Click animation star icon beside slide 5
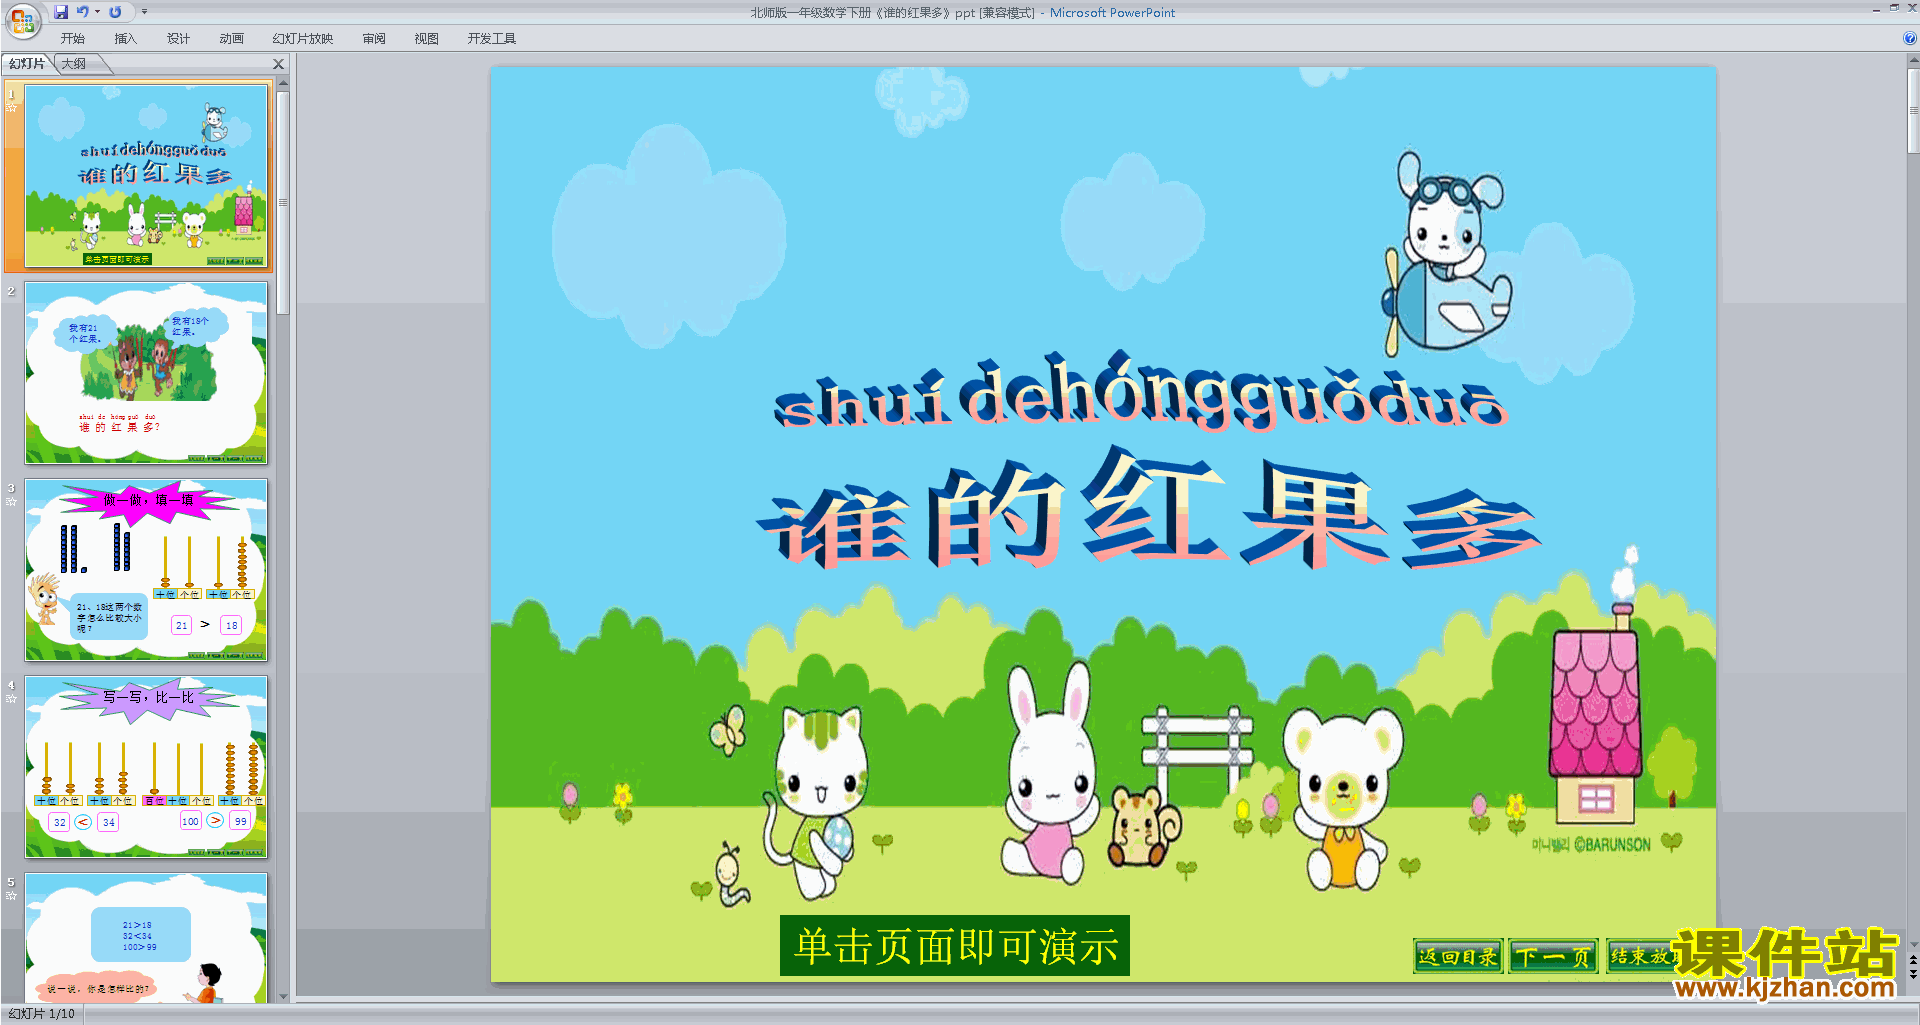 12,895
